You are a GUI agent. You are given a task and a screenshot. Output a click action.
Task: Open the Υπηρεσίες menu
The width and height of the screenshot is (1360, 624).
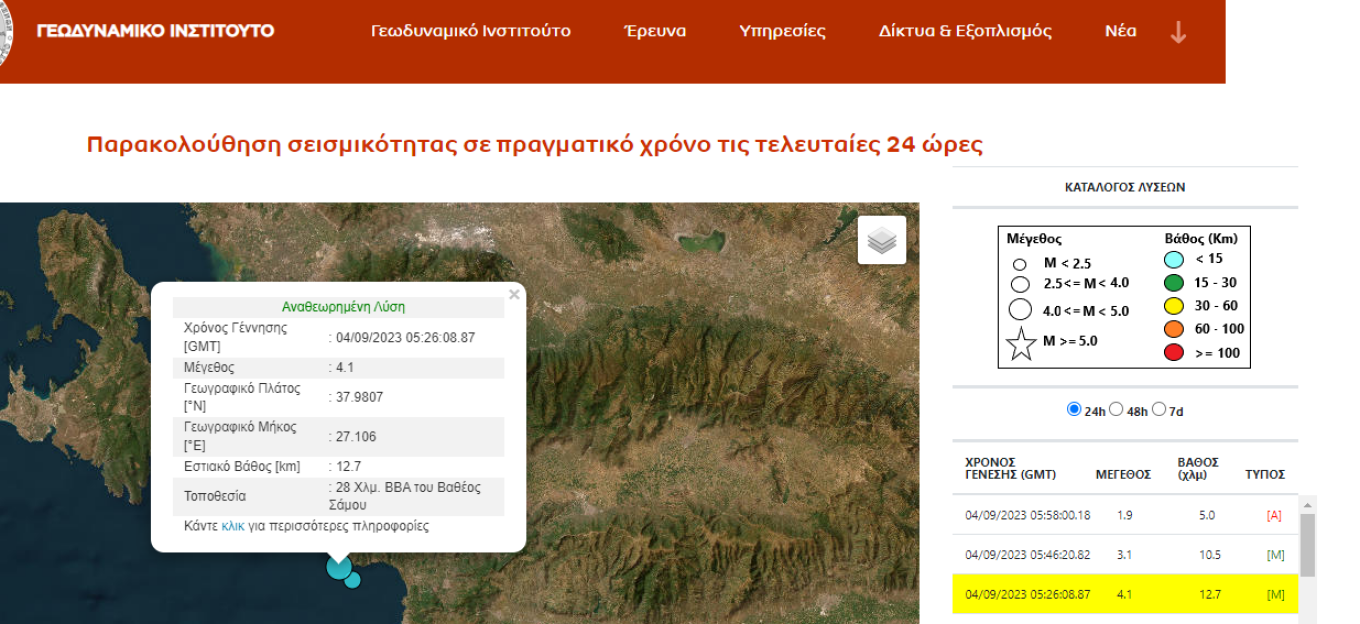click(x=782, y=31)
